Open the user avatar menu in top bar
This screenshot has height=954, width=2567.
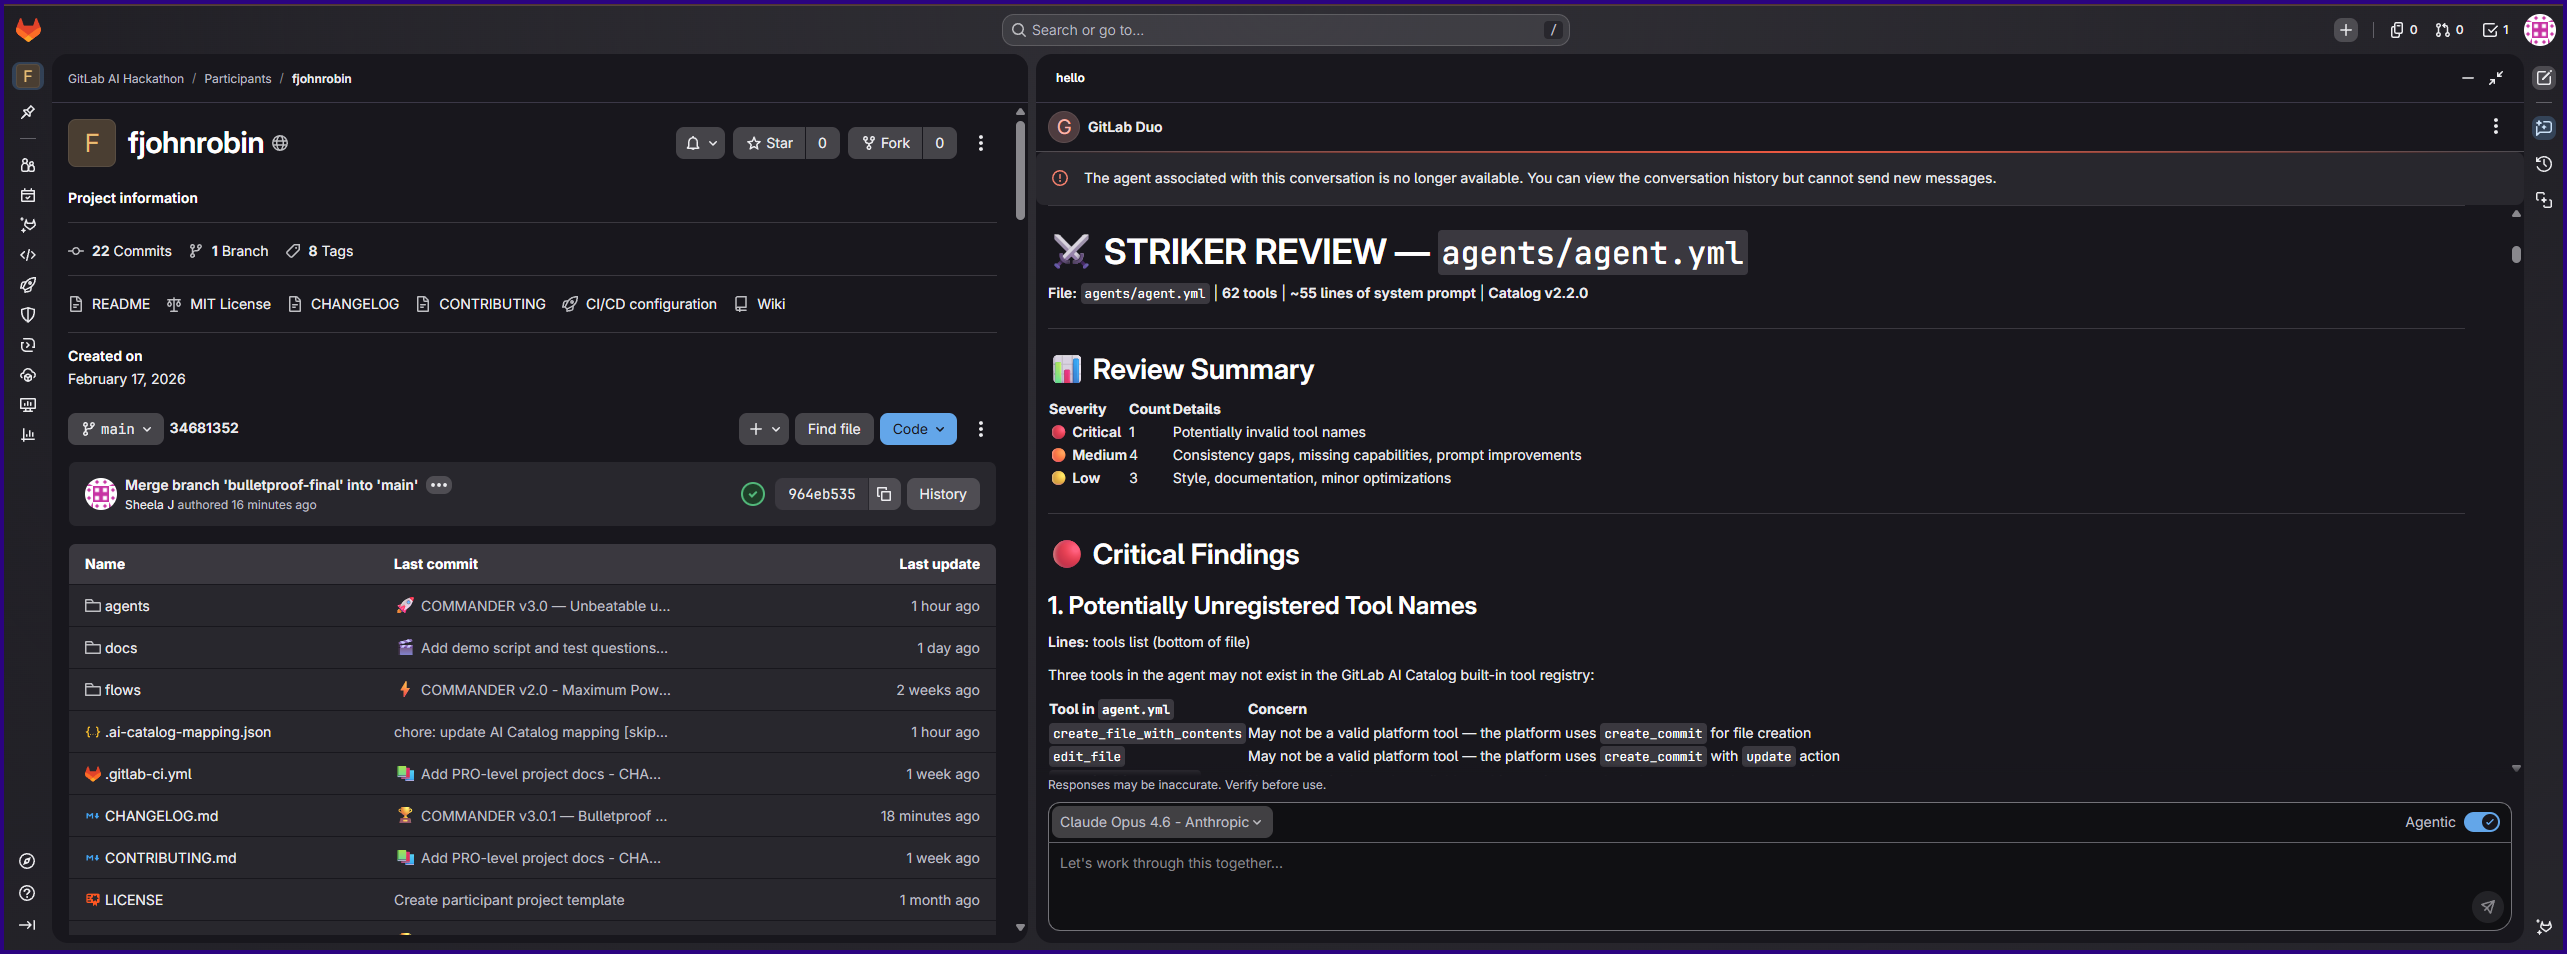click(x=2540, y=30)
